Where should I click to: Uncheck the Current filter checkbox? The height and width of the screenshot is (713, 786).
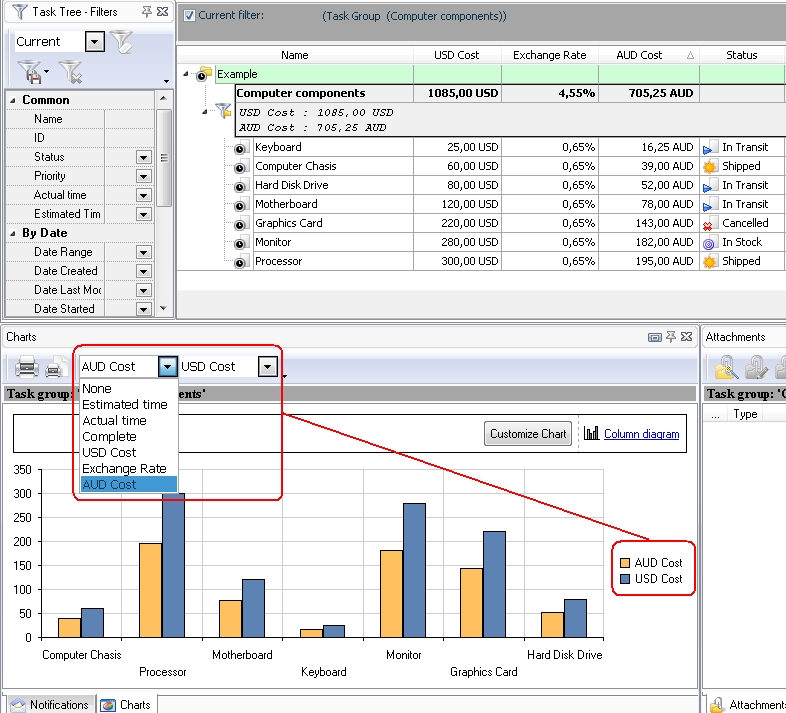coord(190,16)
